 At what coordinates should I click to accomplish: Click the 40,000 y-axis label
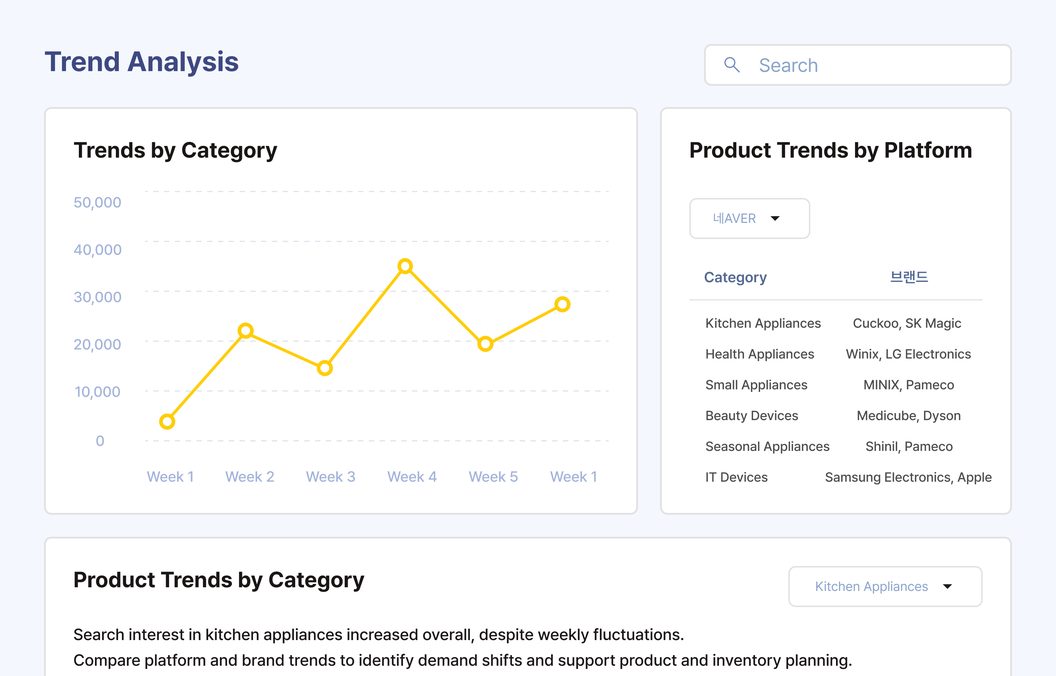(98, 250)
